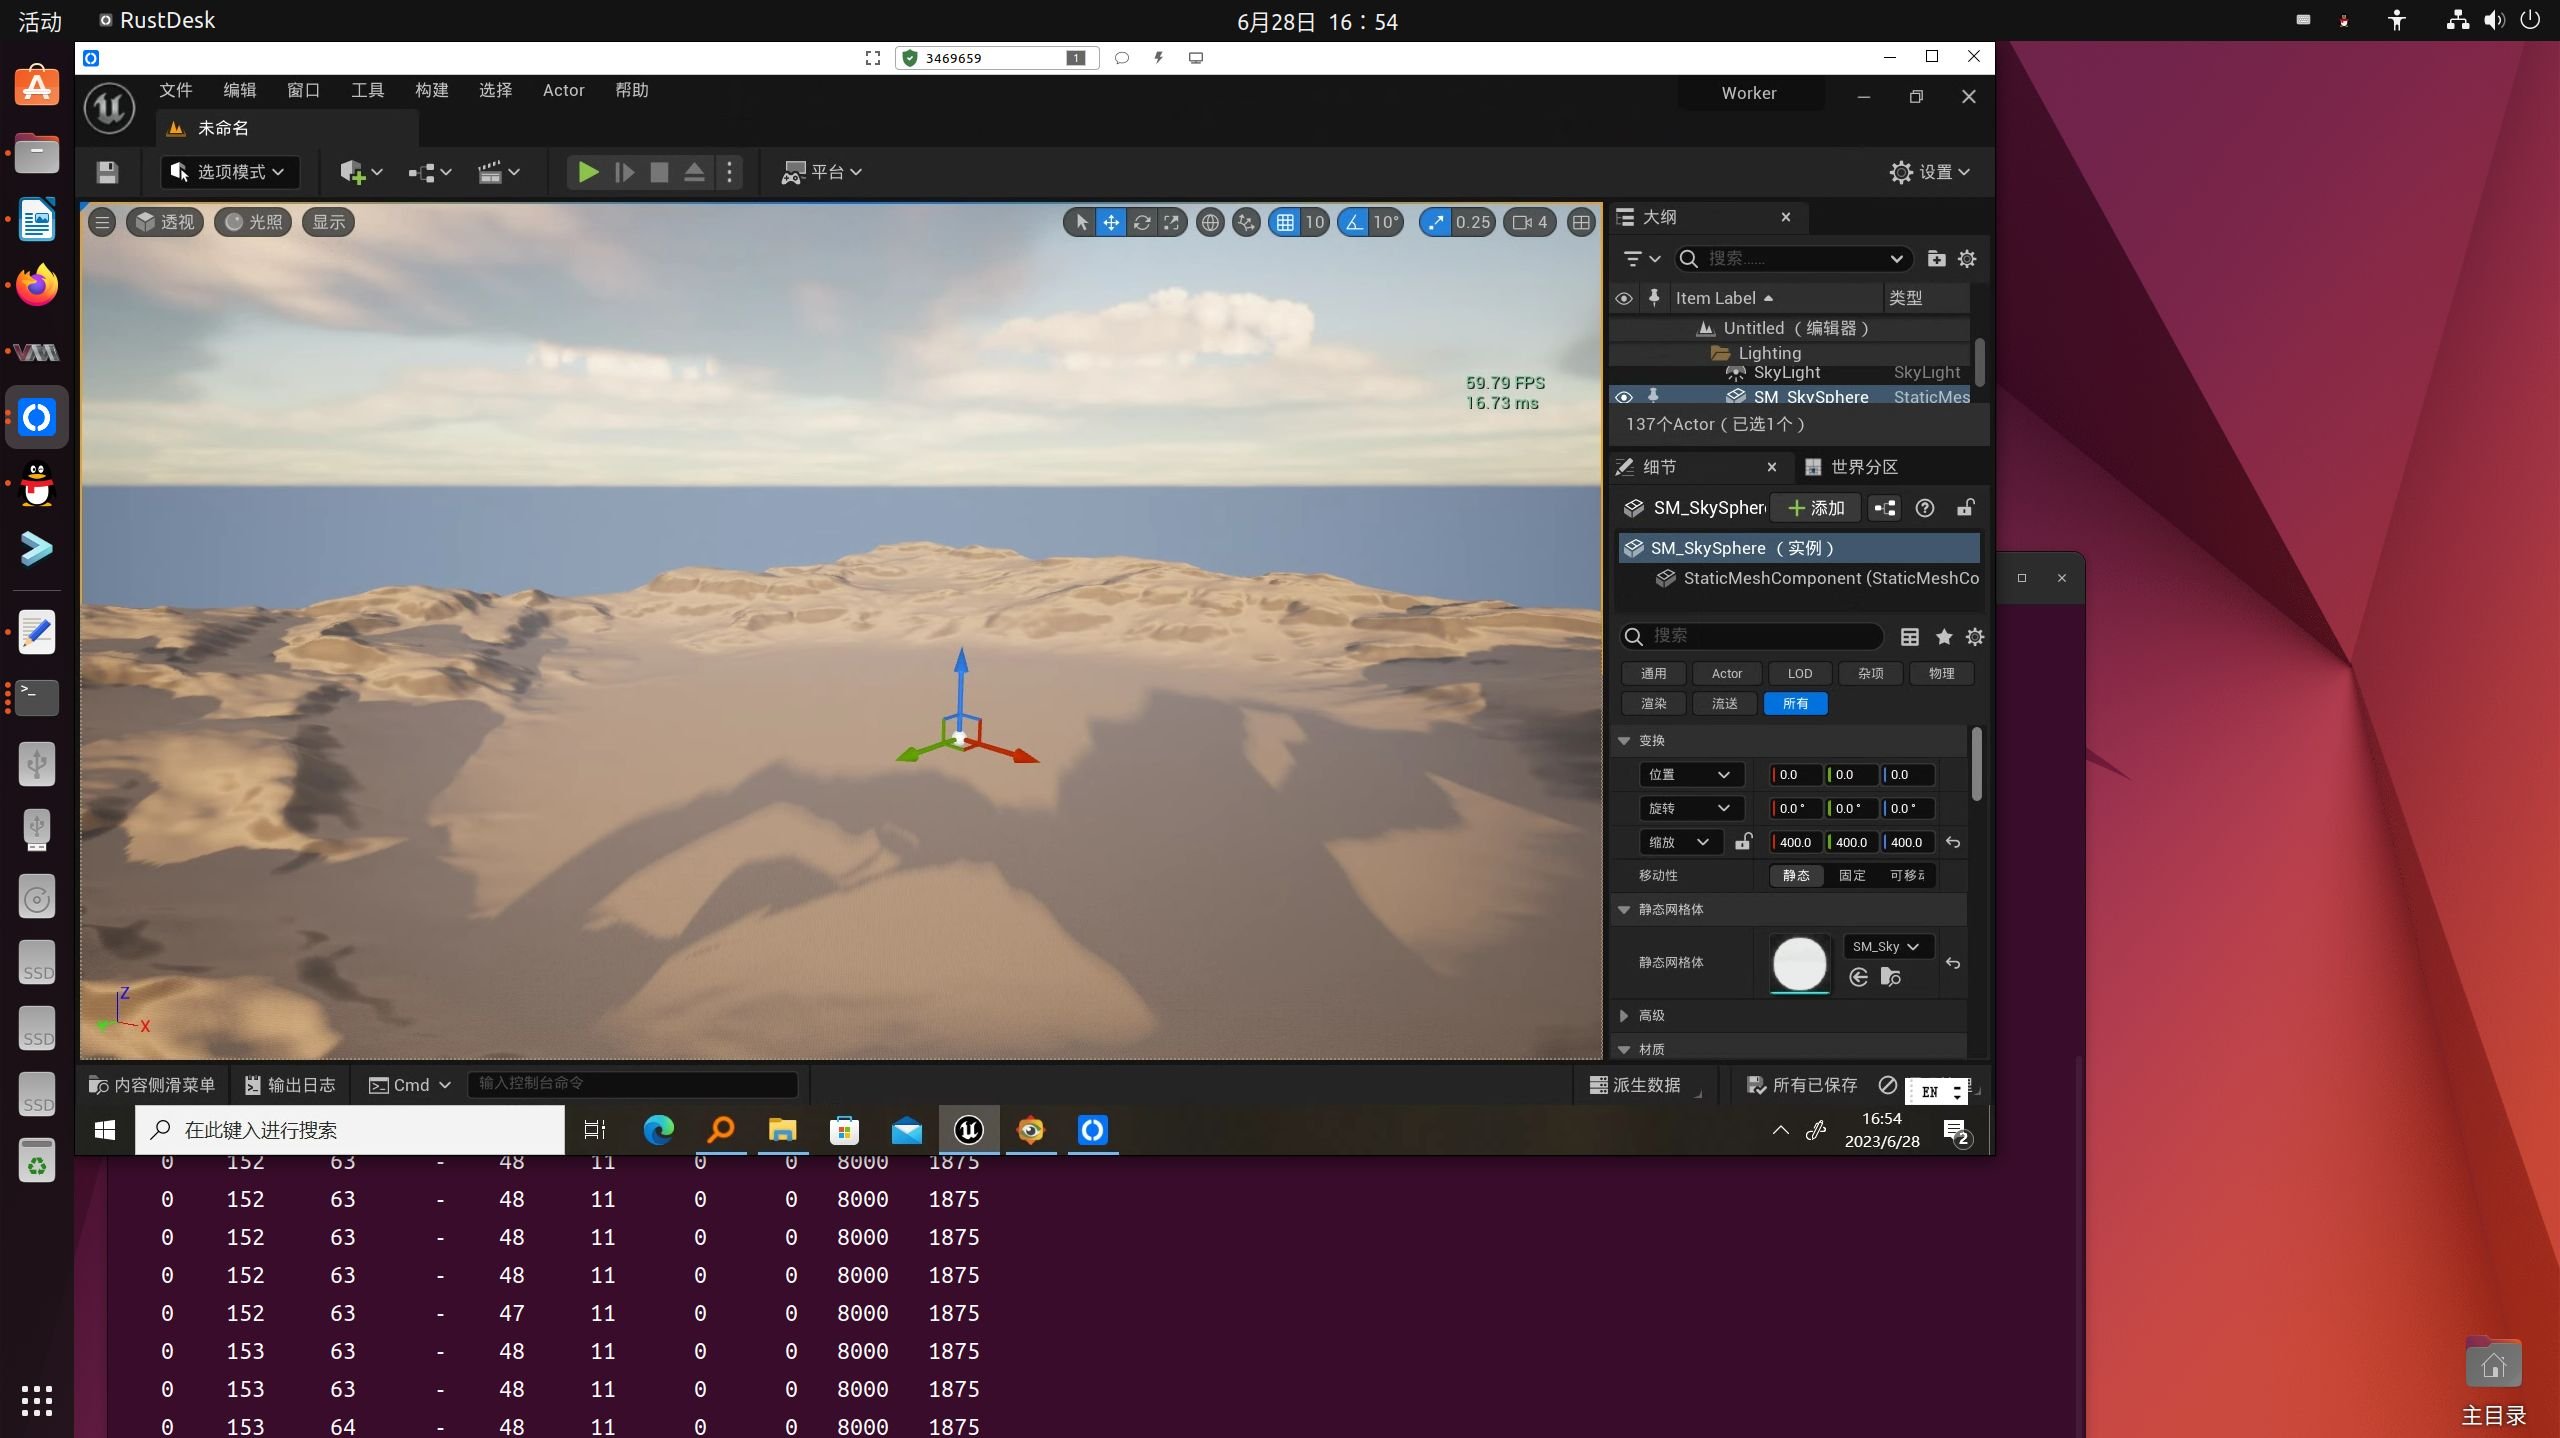The width and height of the screenshot is (2560, 1438).
Task: Collapse the 变换 transform section
Action: click(1625, 740)
